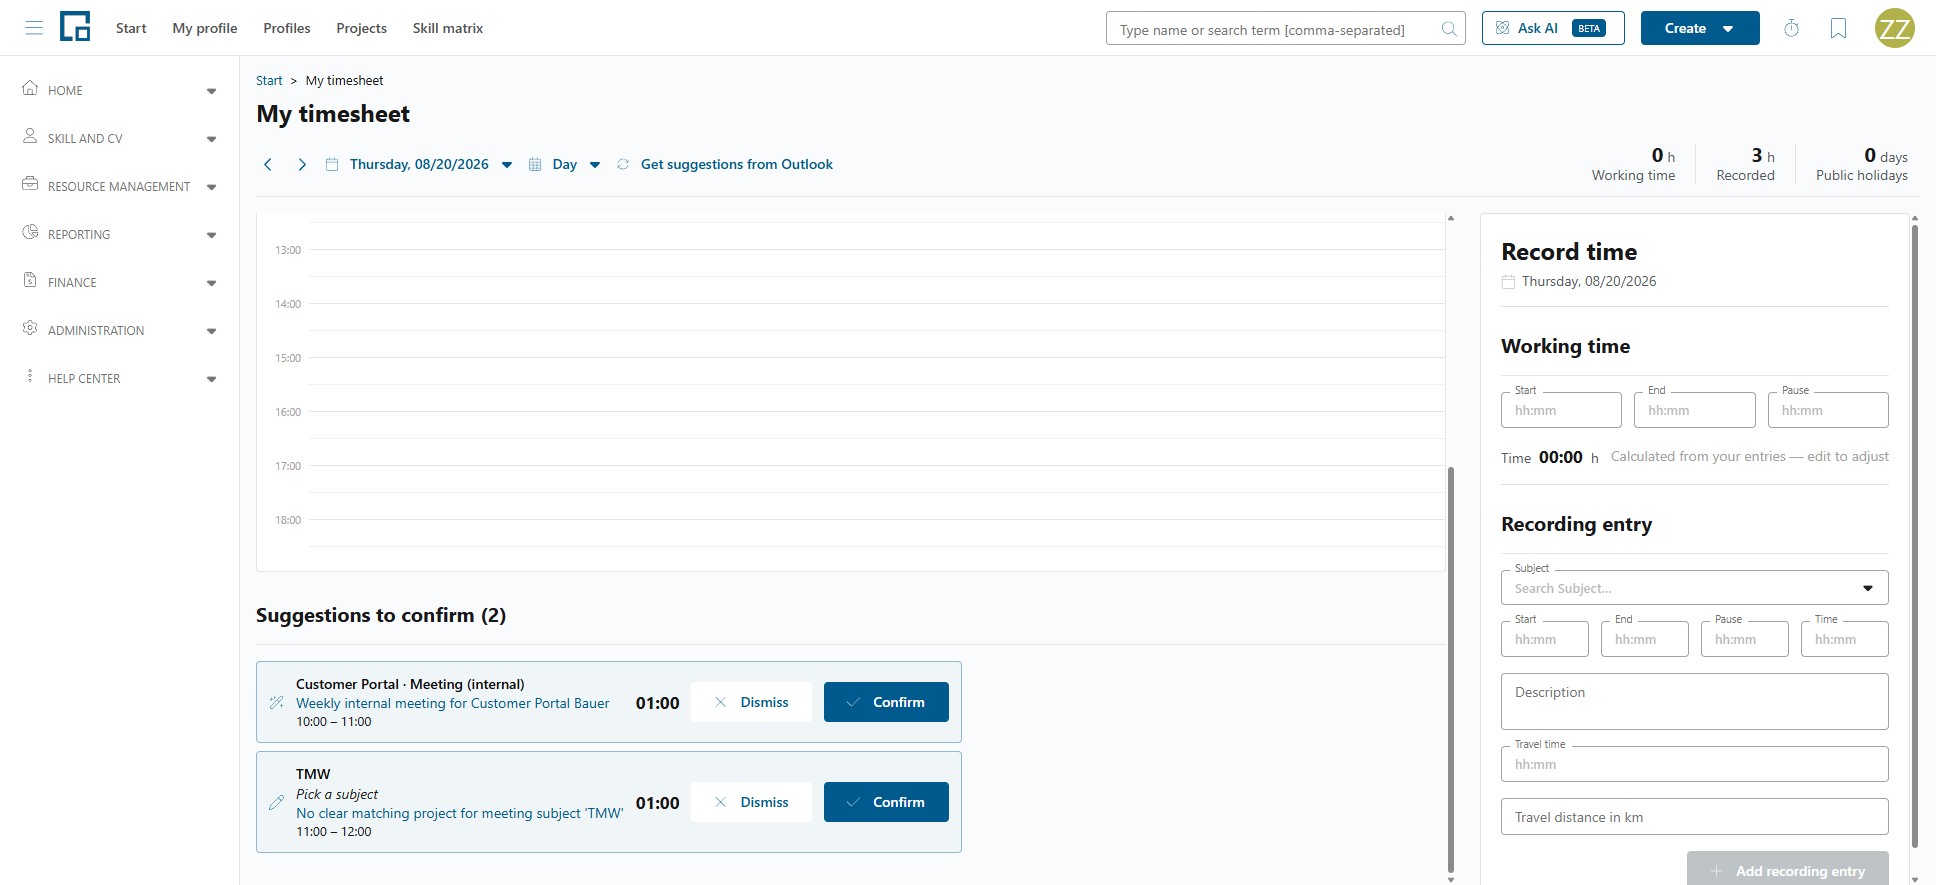This screenshot has width=1936, height=885.
Task: Click the application logo icon
Action: pos(75,27)
